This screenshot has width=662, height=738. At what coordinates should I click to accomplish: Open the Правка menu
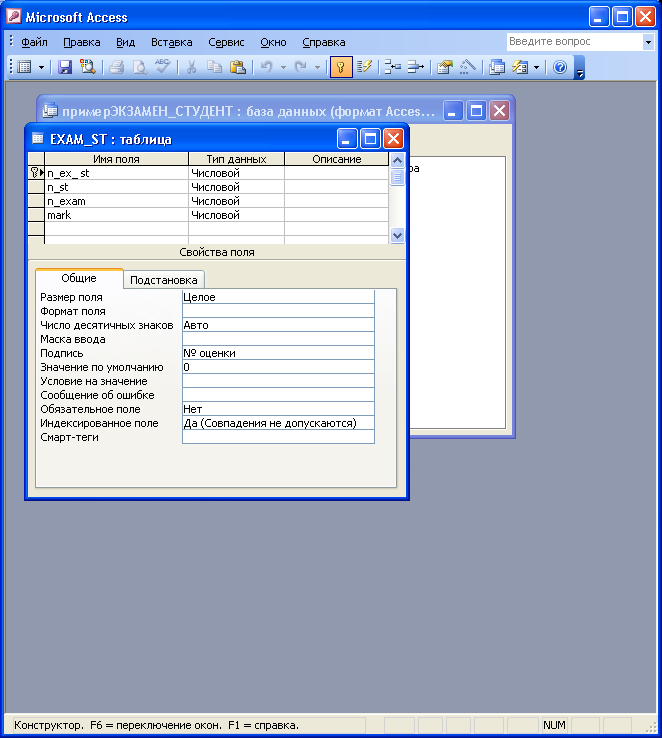82,42
